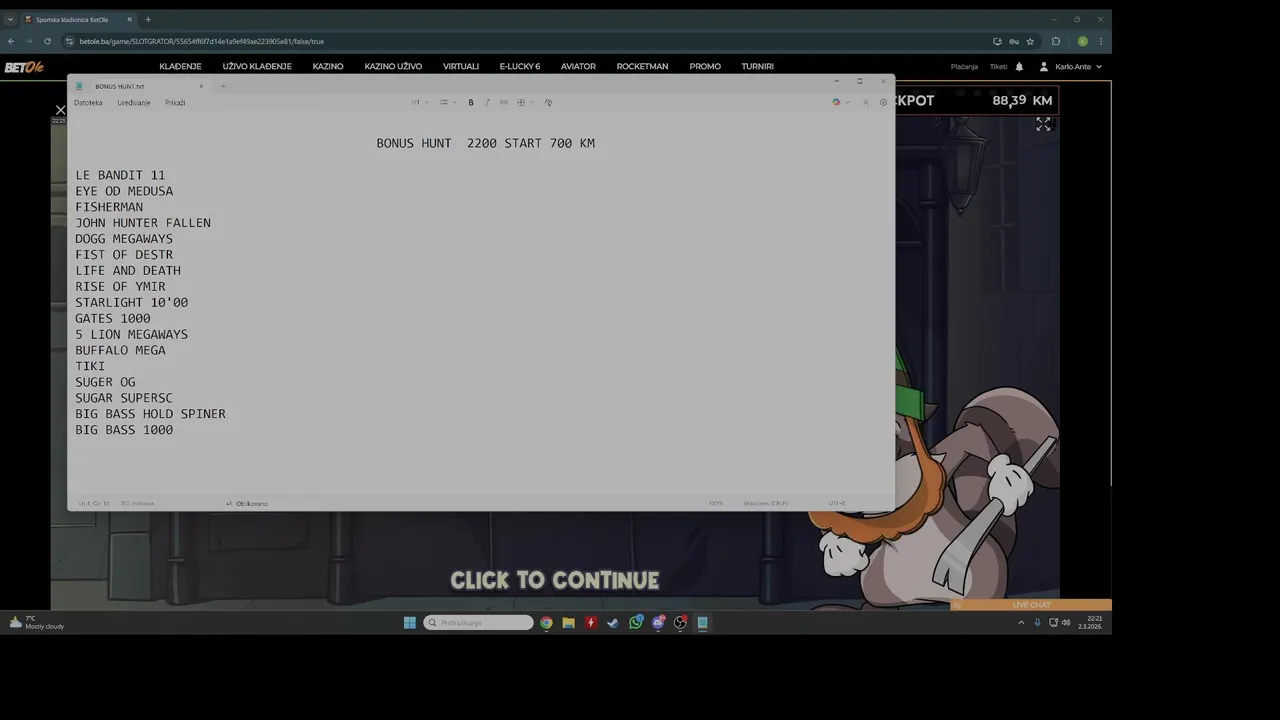This screenshot has height=720, width=1280.
Task: Open the UŽIVO KLAĐENJE site menu
Action: tap(257, 67)
